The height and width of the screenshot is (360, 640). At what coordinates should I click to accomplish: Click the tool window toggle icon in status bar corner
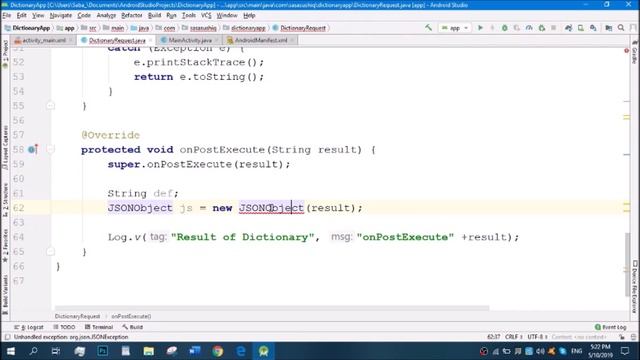[x=7, y=337]
